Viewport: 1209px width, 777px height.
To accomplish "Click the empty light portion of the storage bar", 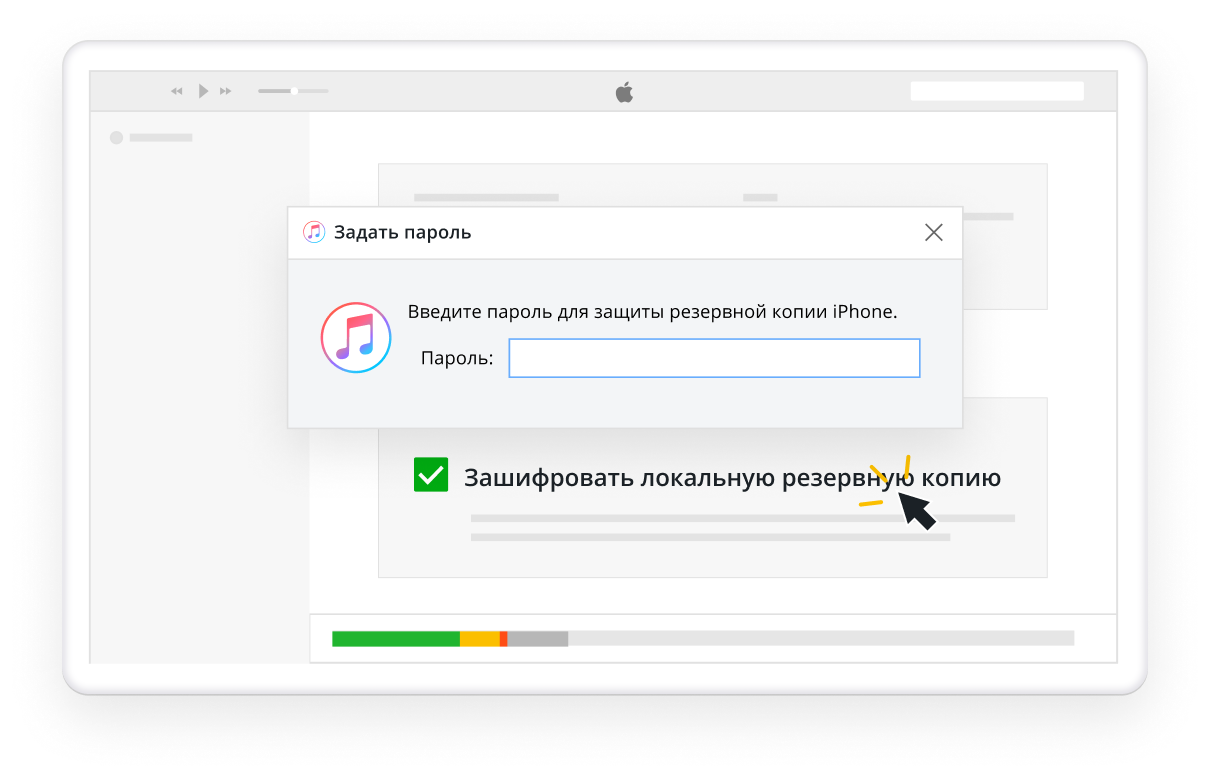I will 821,638.
